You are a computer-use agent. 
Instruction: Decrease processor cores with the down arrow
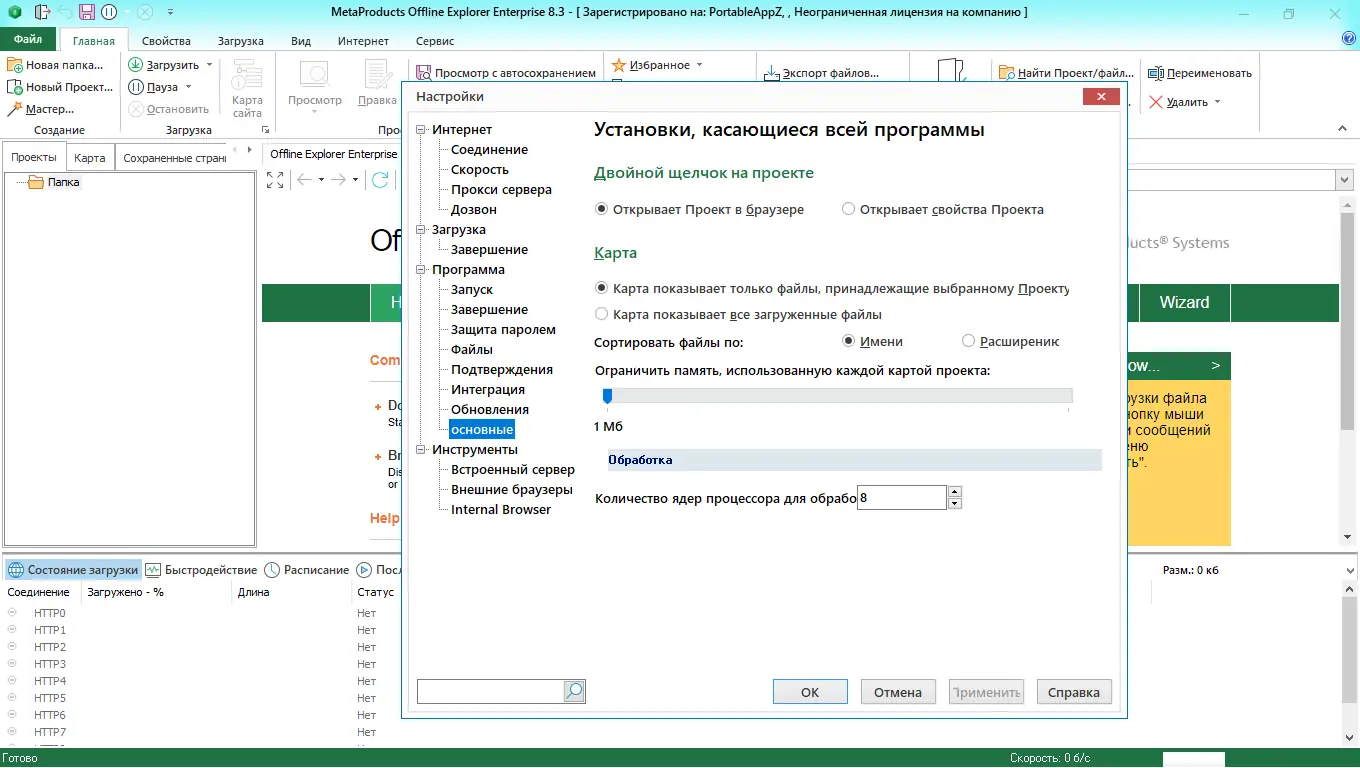click(x=954, y=503)
